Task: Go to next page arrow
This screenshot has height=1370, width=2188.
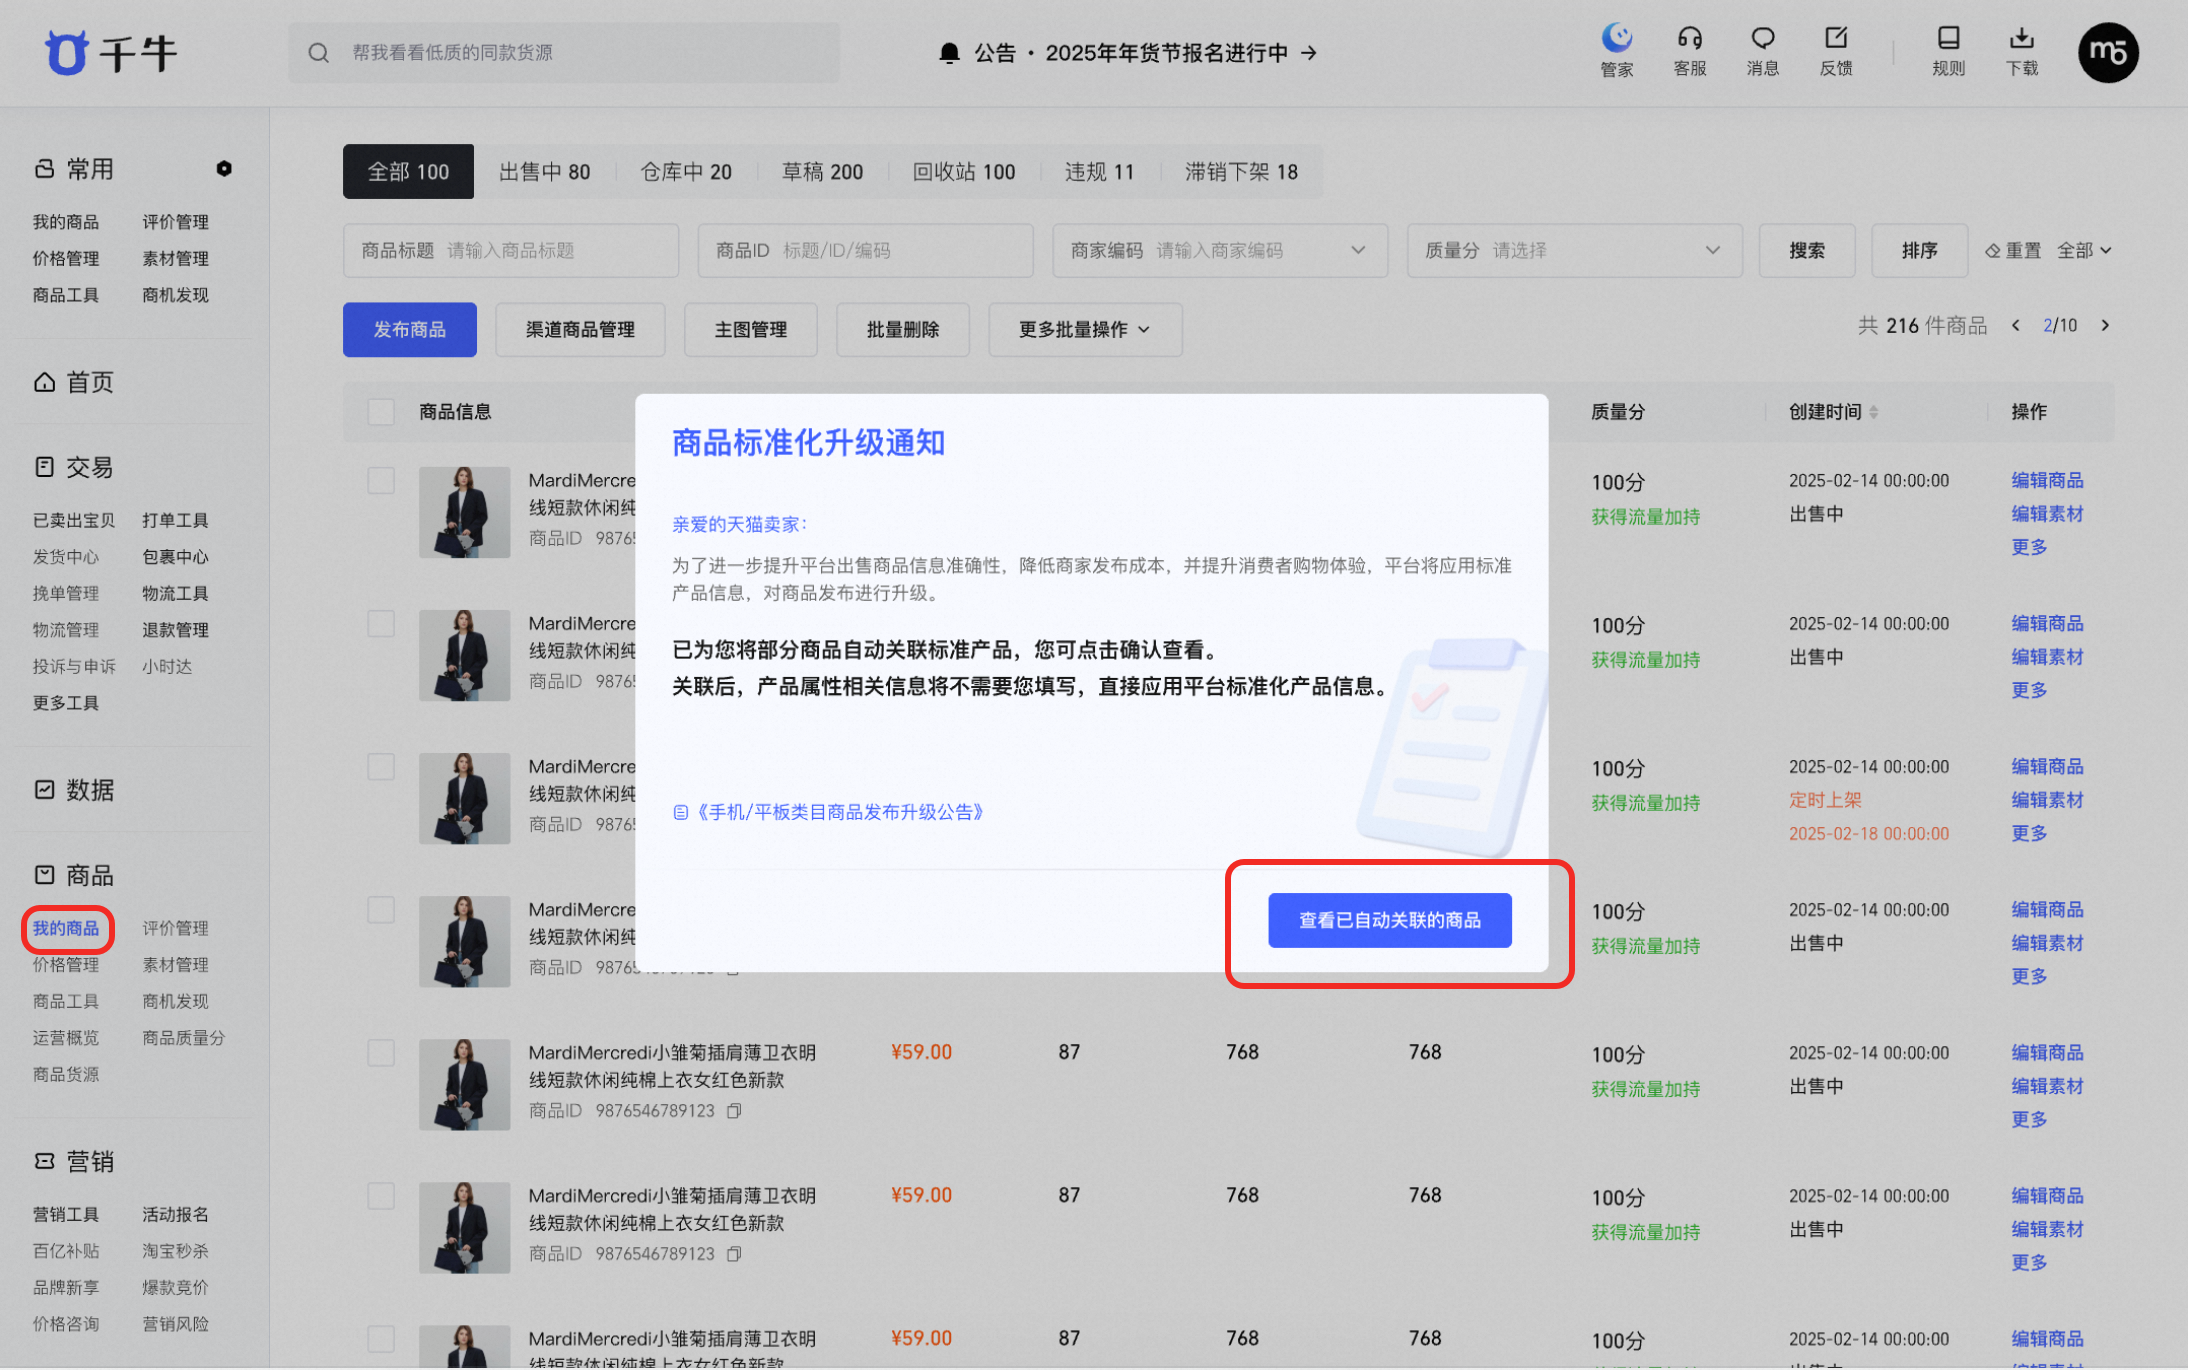Action: click(x=2105, y=325)
